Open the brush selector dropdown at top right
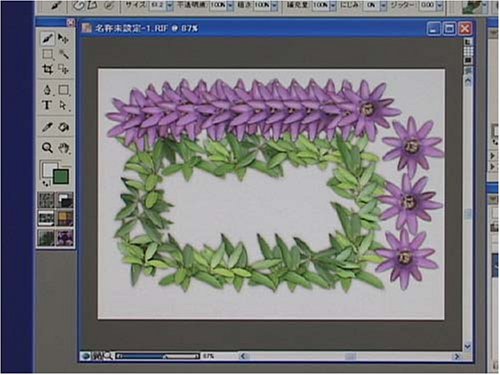The width and height of the screenshot is (500, 375). (x=484, y=6)
